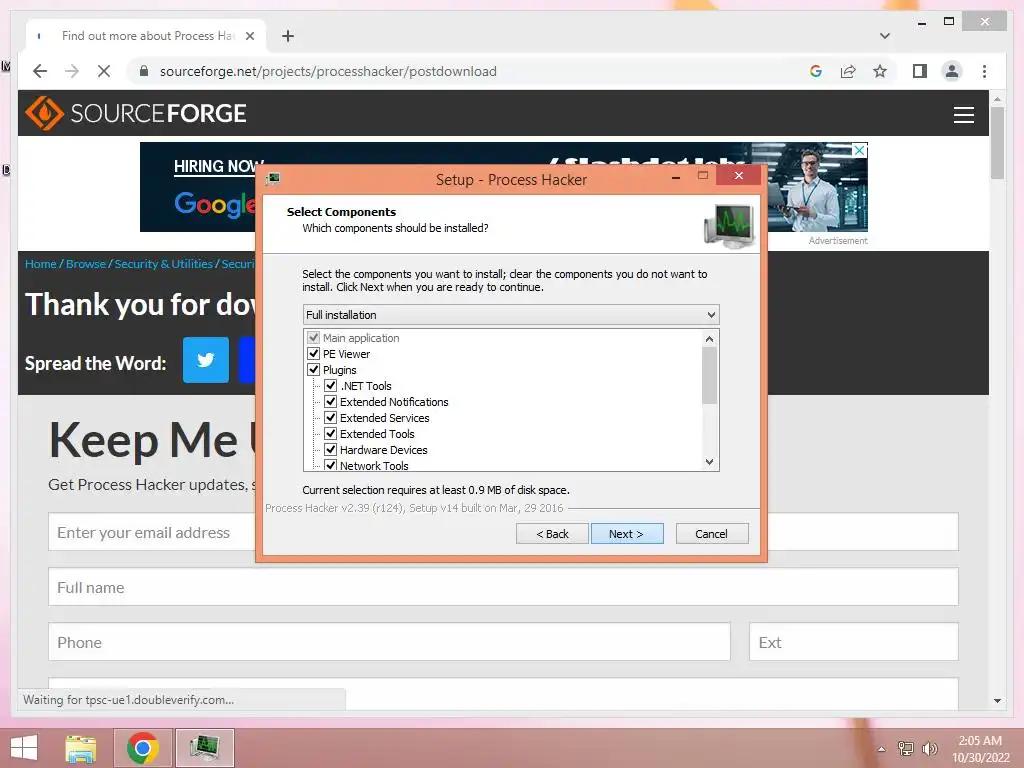Click Next in setup wizard

pos(627,534)
